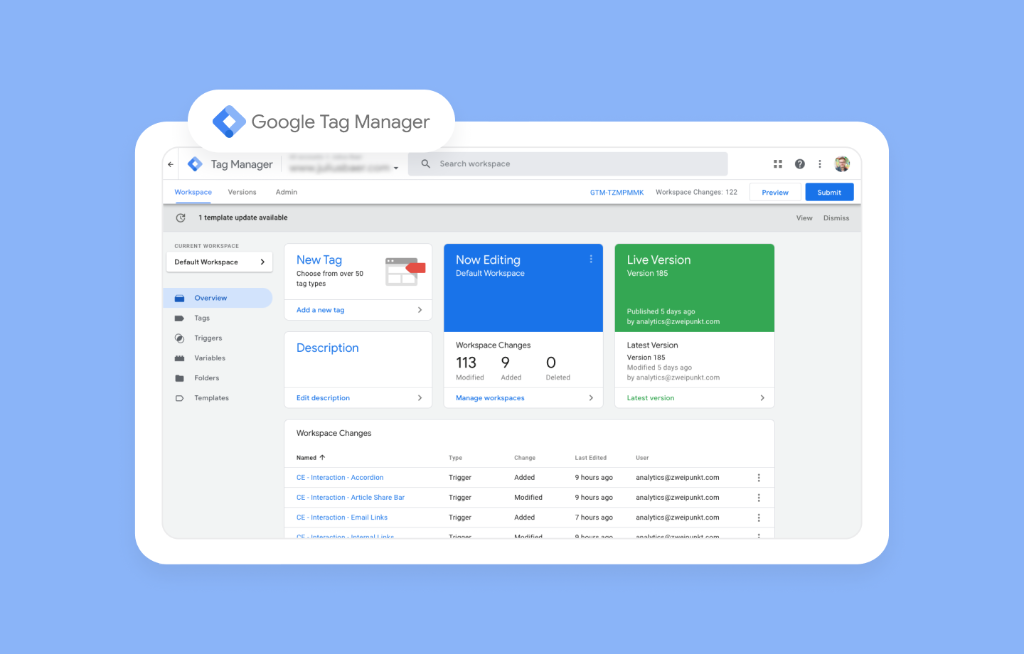Click in the Search workspace field

(568, 164)
